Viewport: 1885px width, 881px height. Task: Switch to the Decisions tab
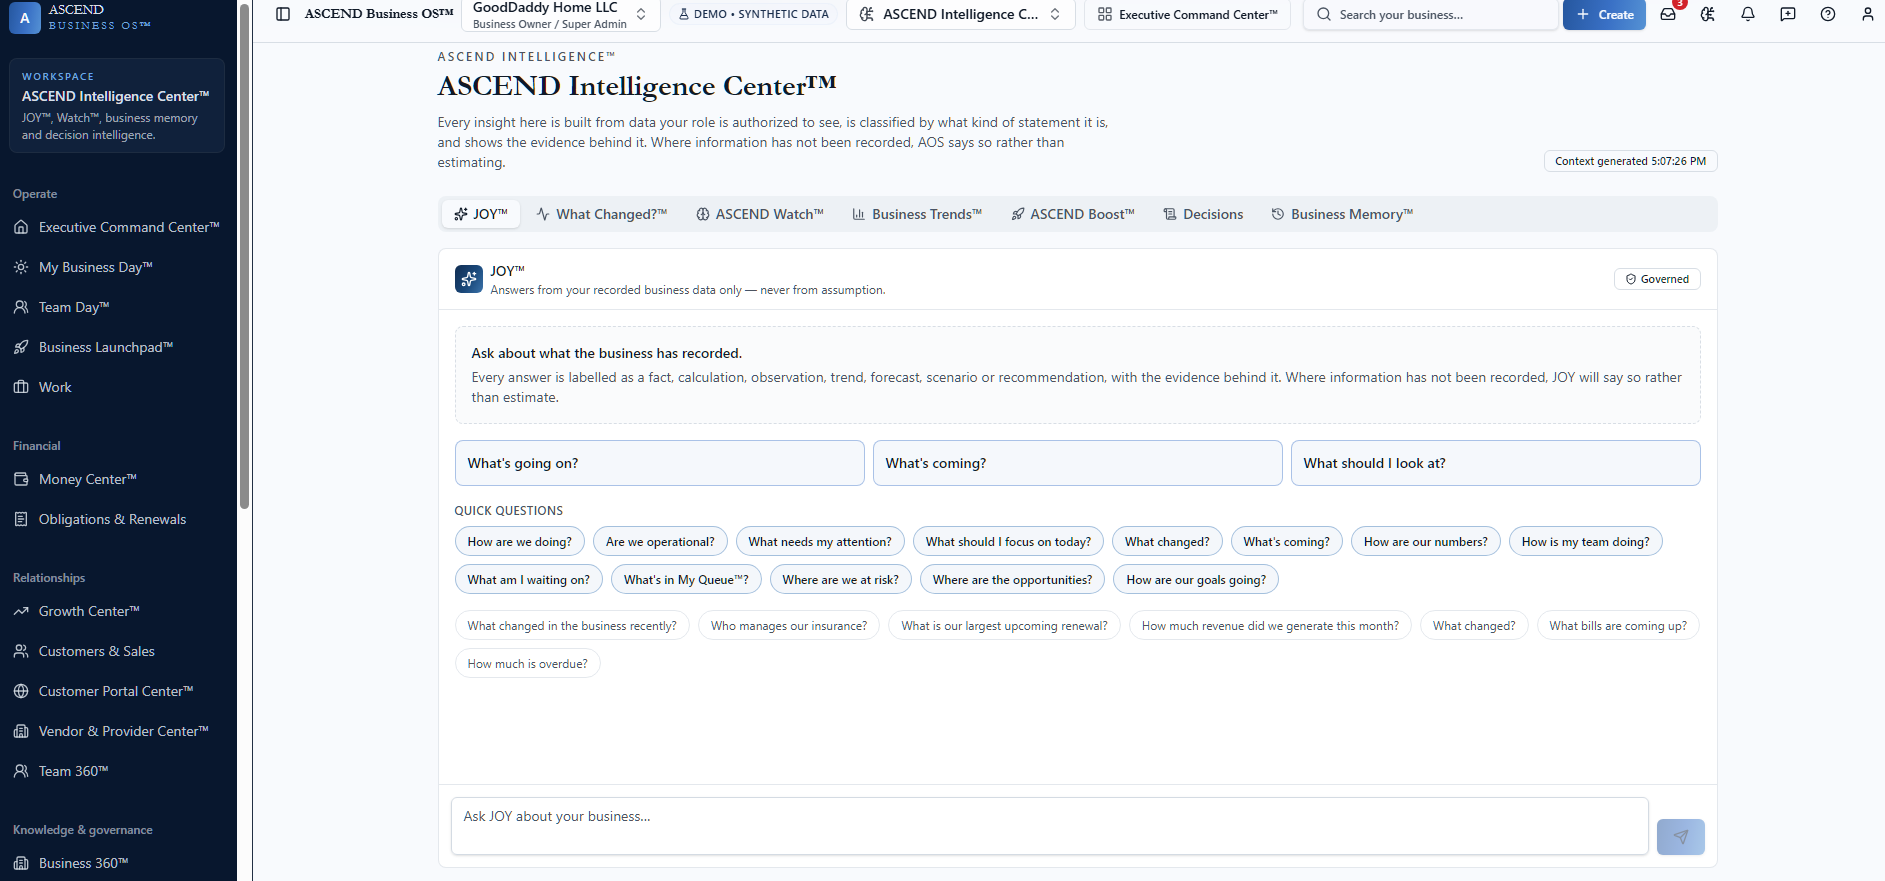coord(1204,214)
